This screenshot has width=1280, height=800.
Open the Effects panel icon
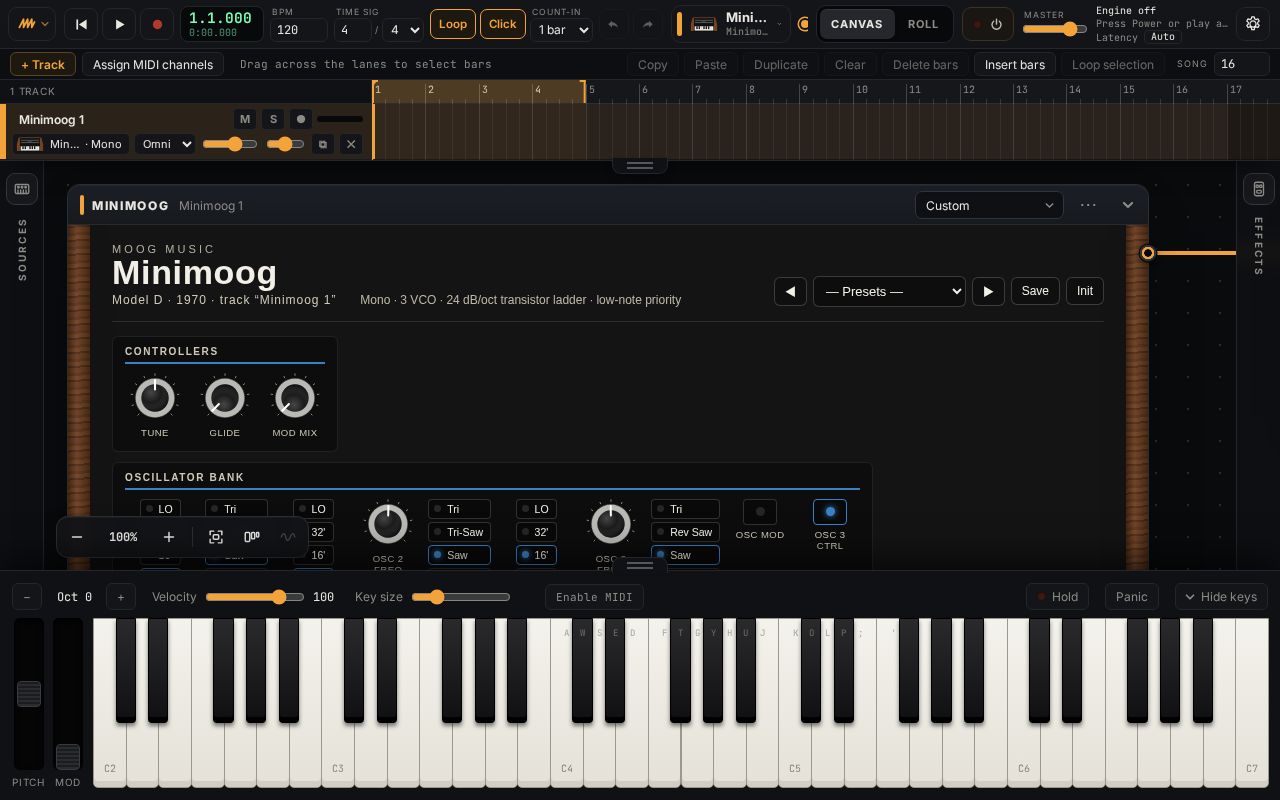[1258, 189]
